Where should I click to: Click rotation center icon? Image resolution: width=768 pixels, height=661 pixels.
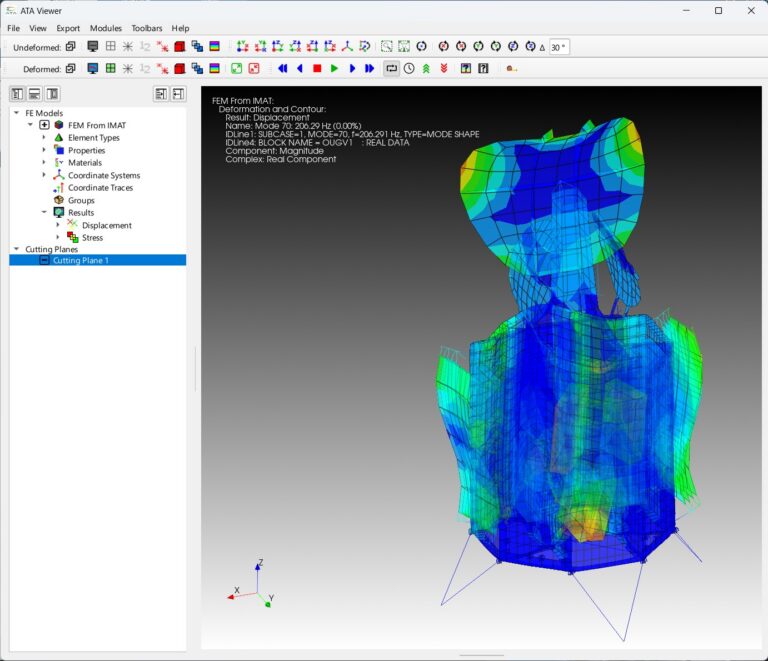pyautogui.click(x=421, y=47)
